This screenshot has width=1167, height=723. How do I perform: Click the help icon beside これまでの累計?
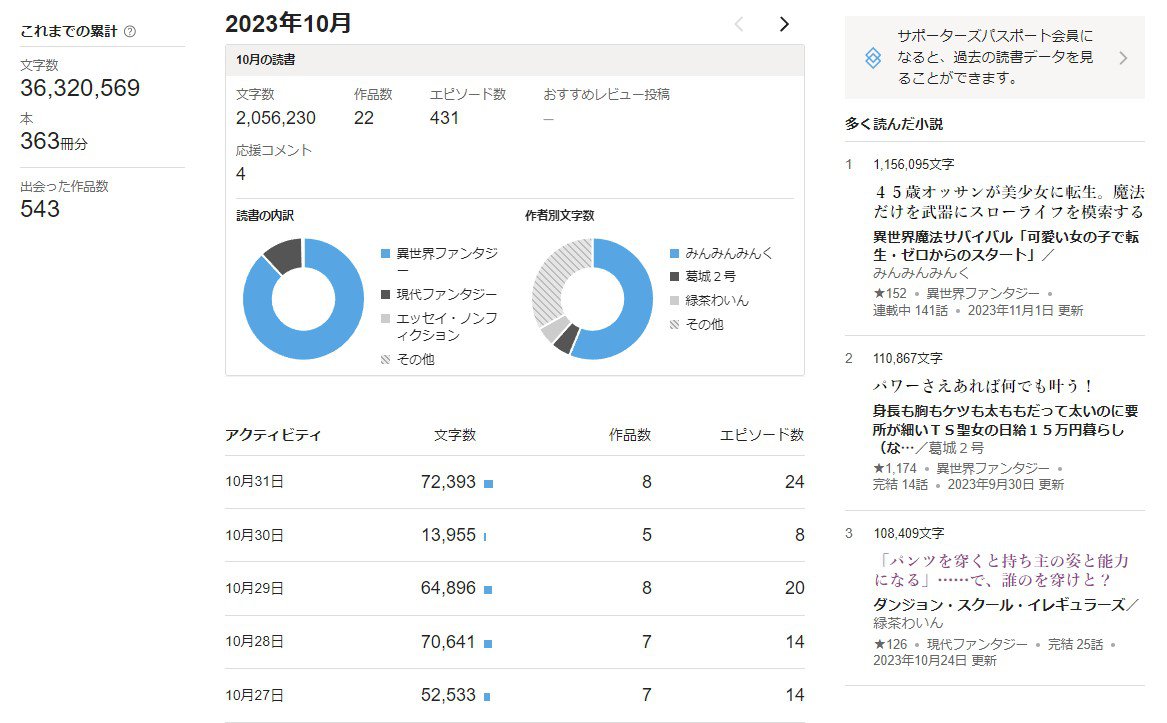(x=130, y=31)
